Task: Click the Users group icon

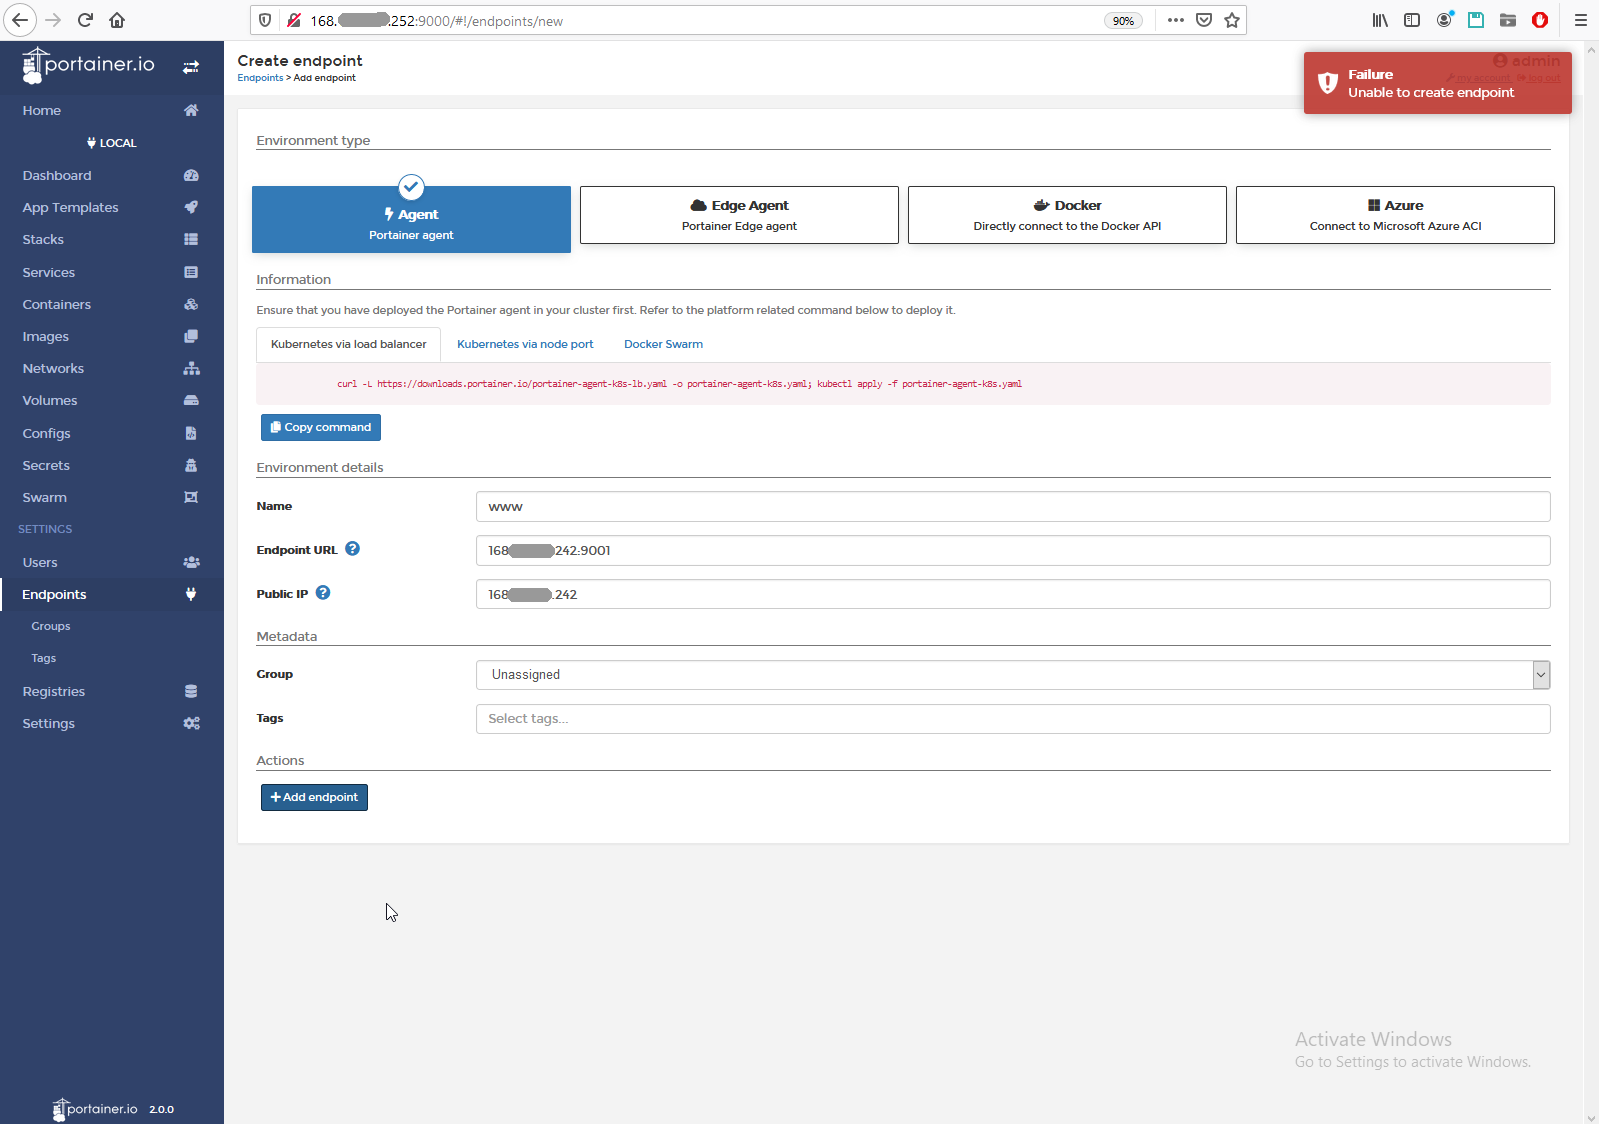Action: 191,562
